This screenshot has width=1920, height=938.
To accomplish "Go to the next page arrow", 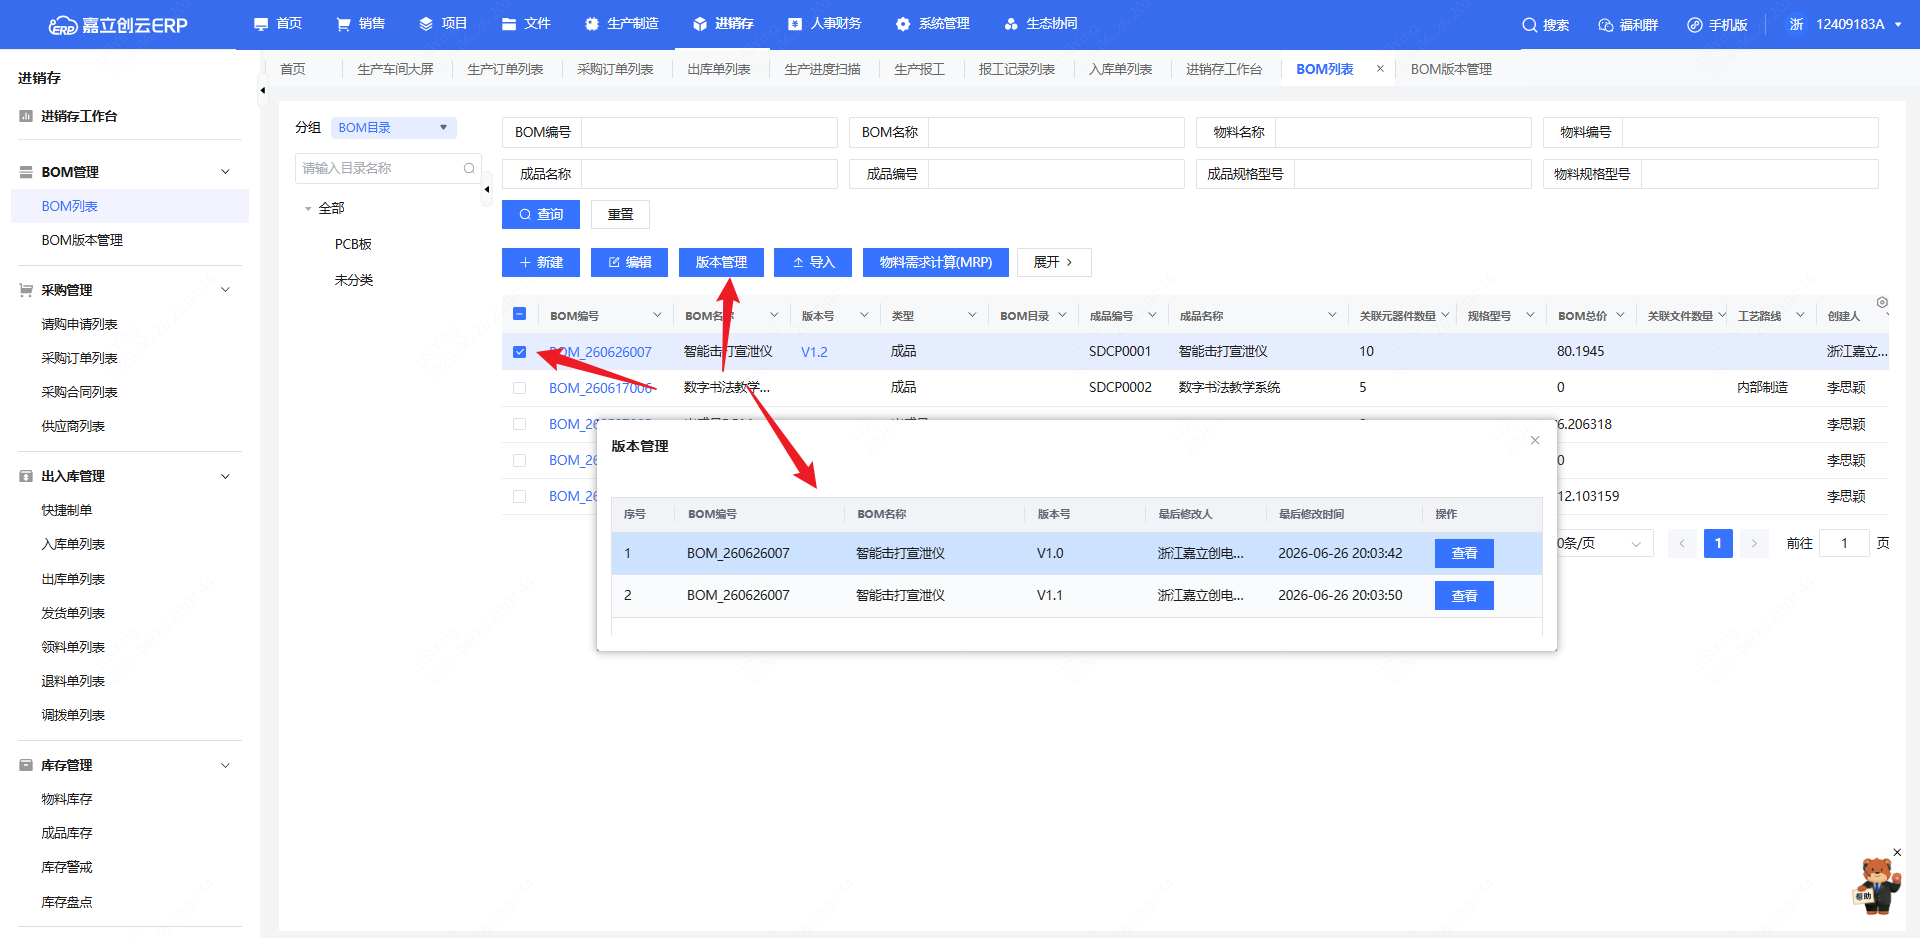I will pyautogui.click(x=1754, y=543).
